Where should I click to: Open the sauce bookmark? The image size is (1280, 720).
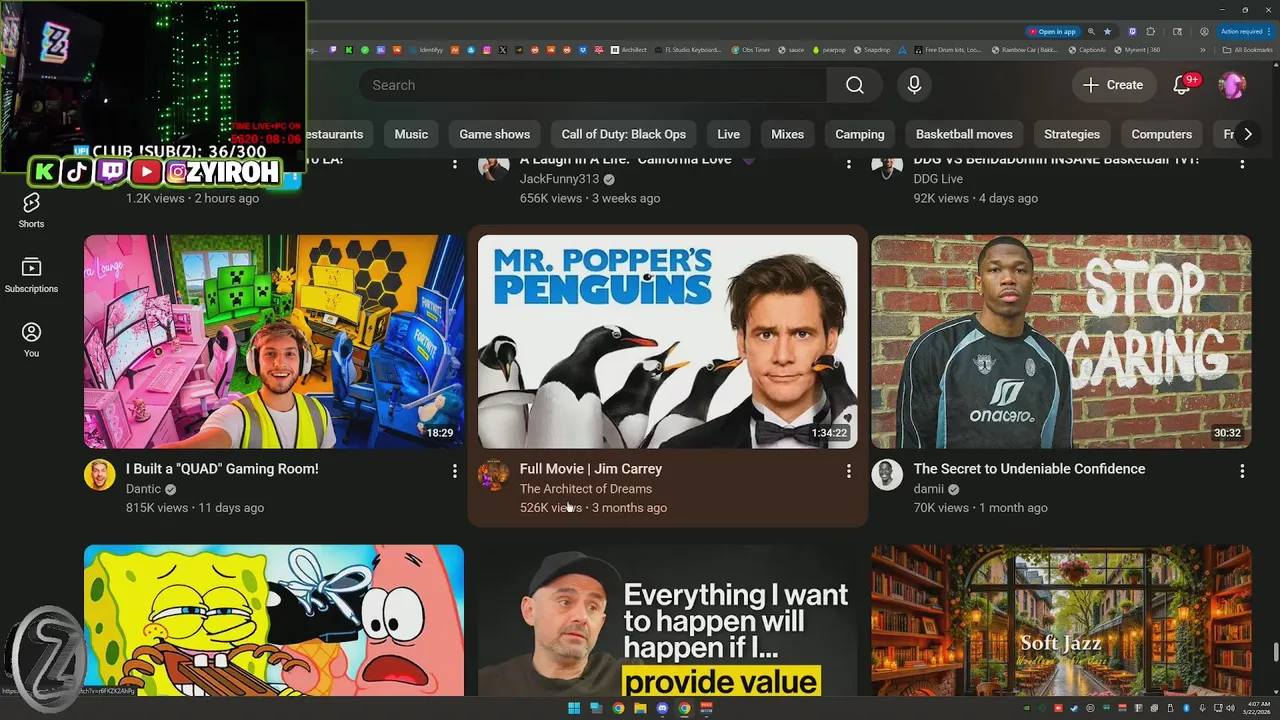tap(790, 50)
